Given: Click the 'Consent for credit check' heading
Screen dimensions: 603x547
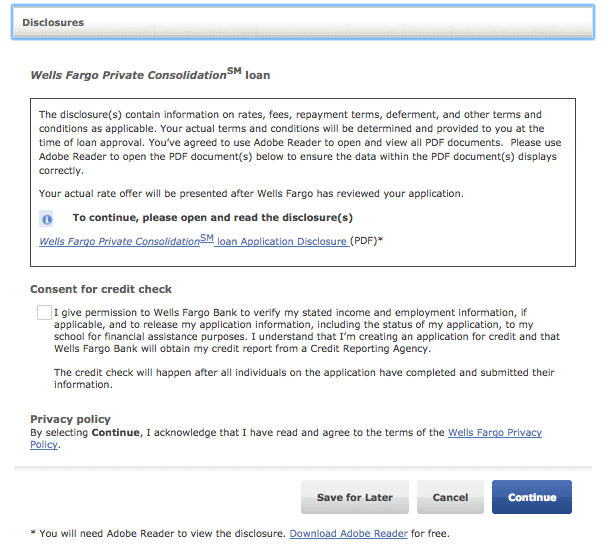Looking at the screenshot, I should pos(101,289).
